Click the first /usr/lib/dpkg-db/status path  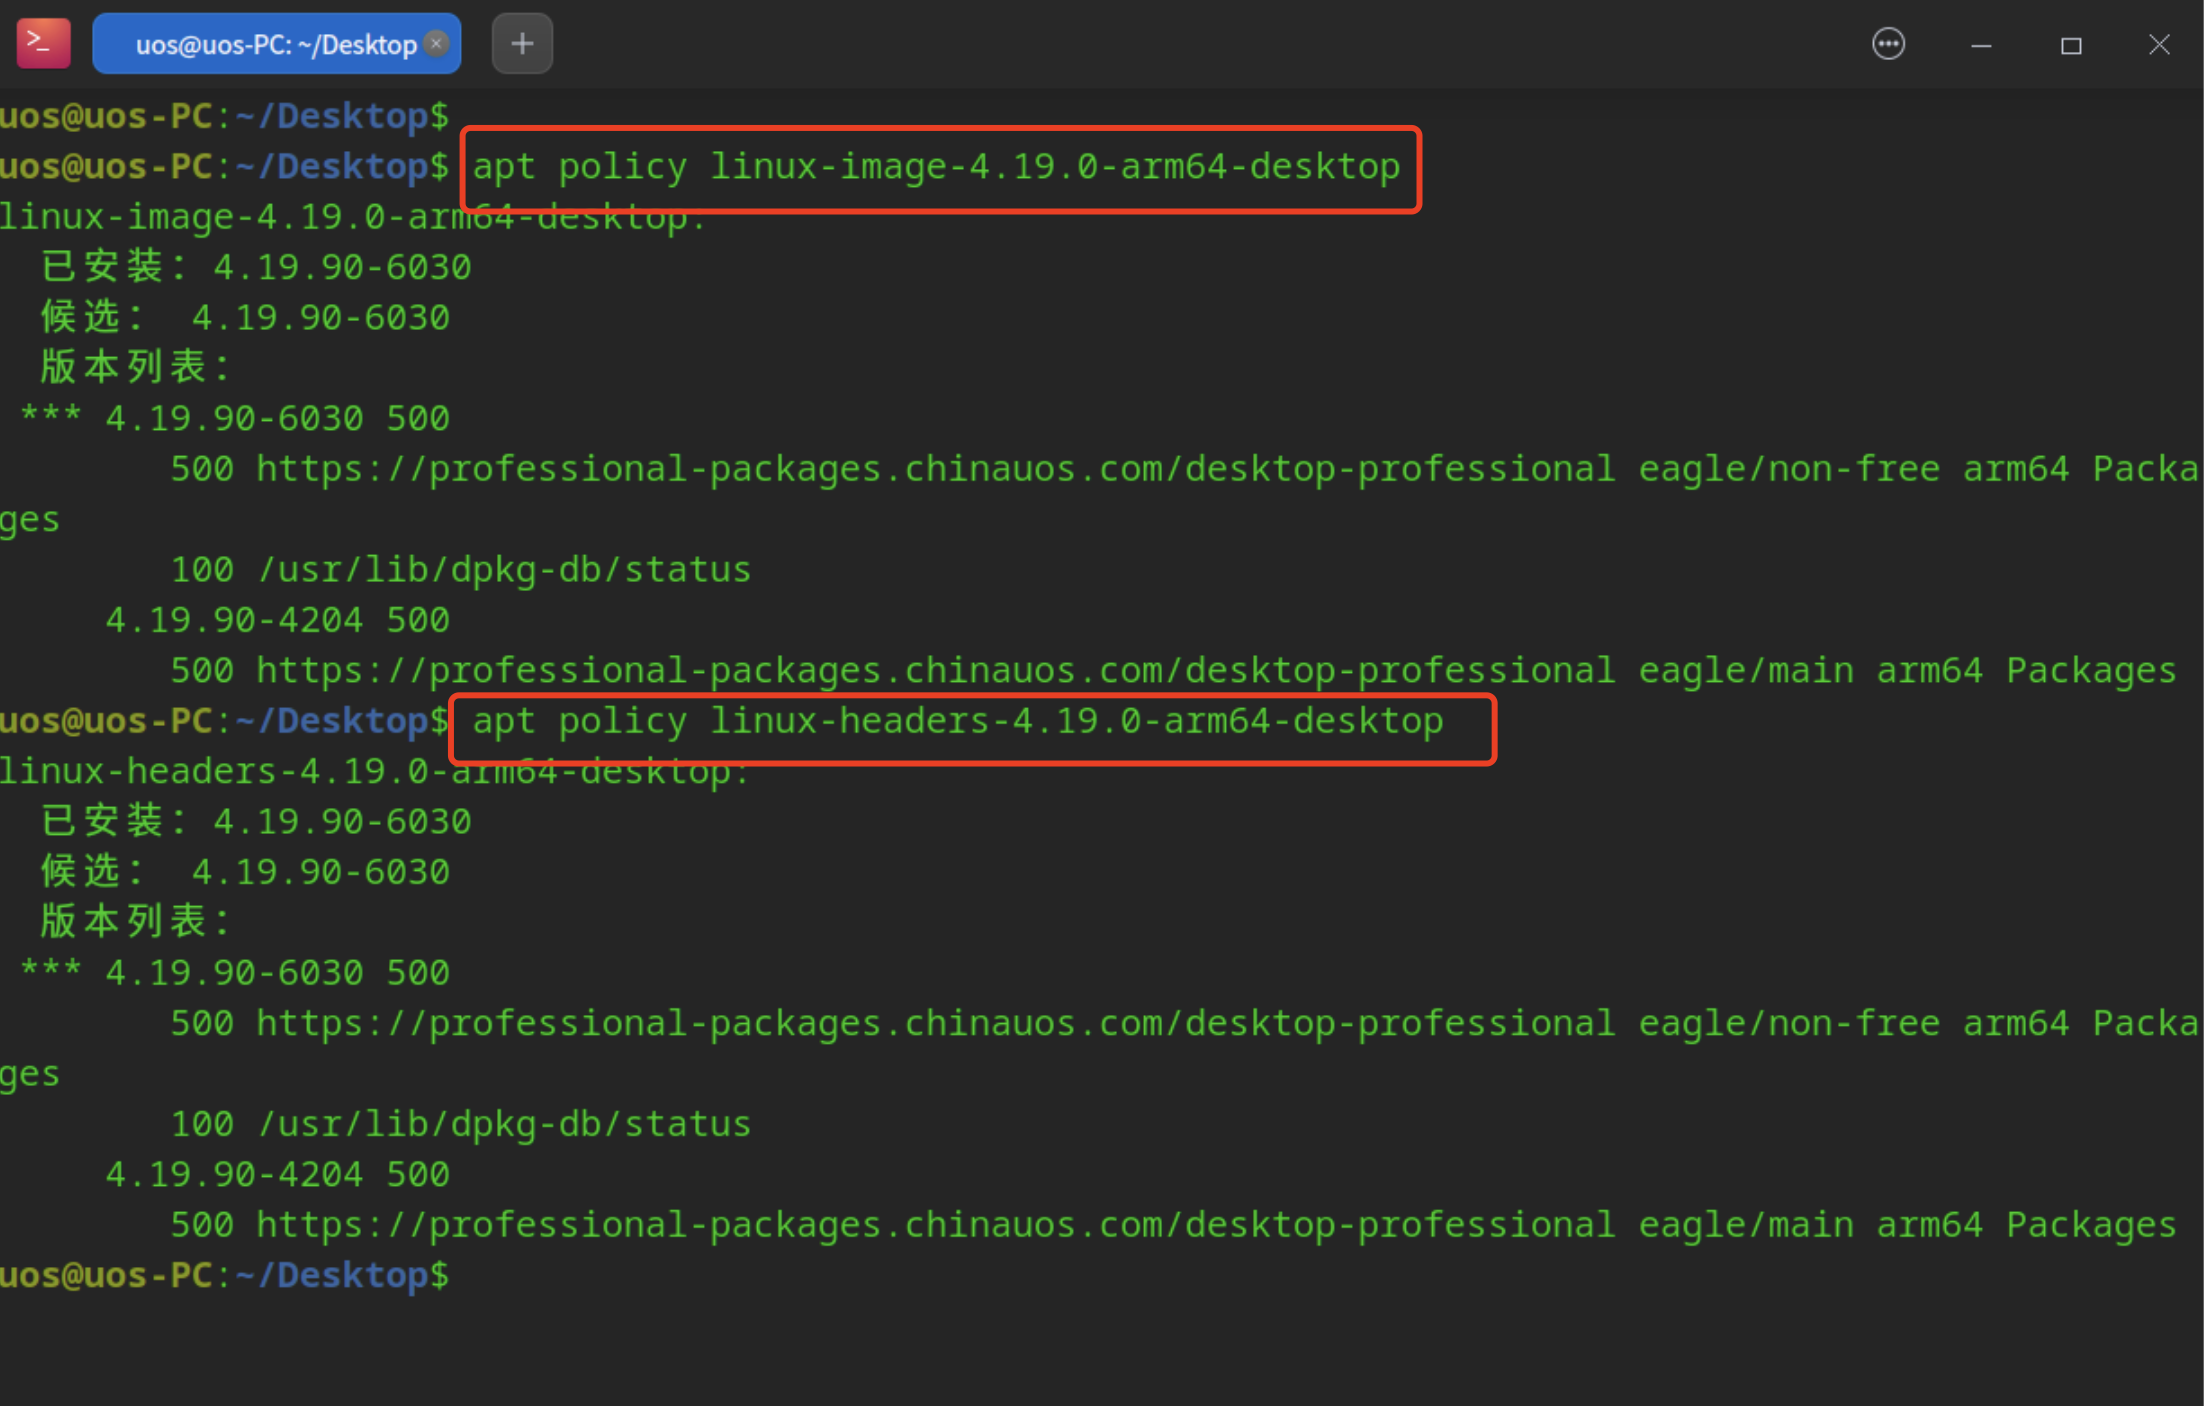[504, 570]
